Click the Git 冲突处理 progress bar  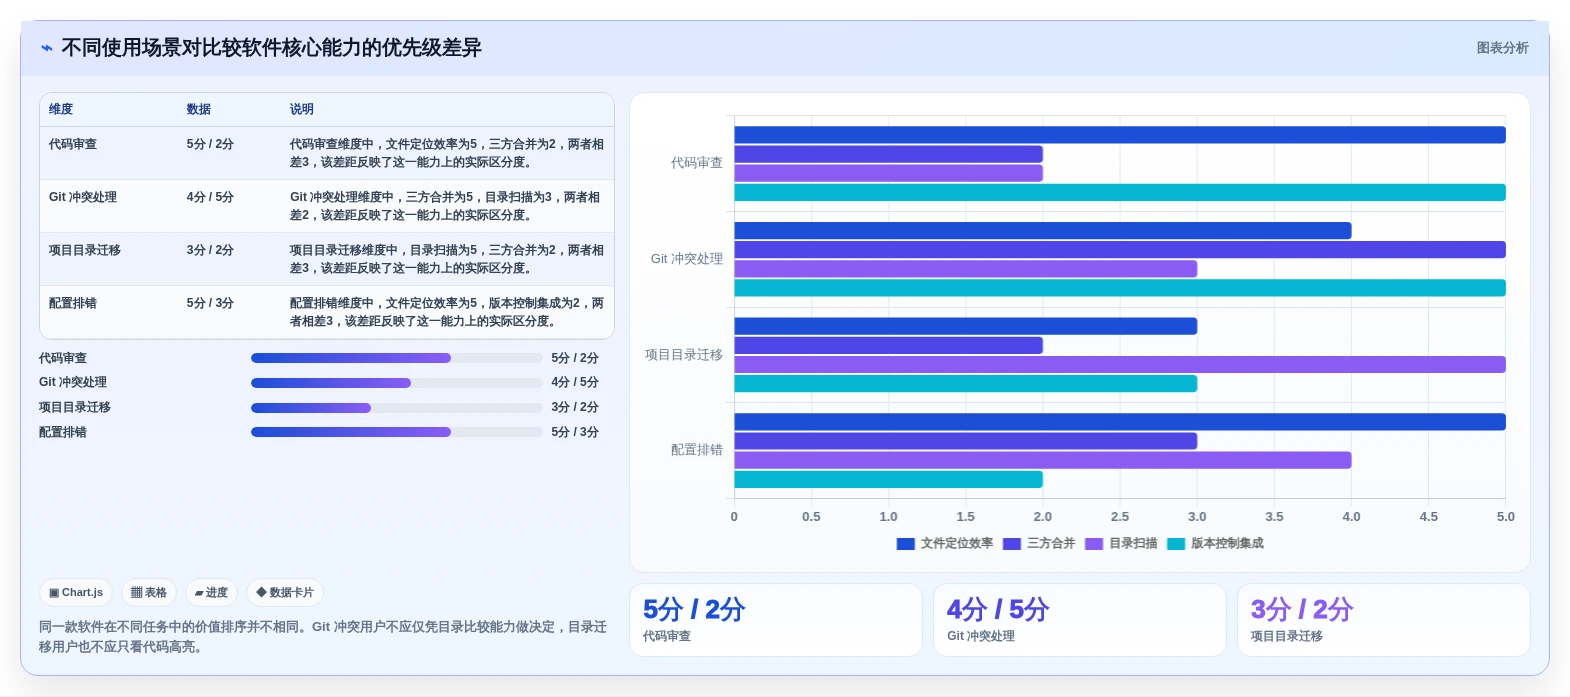(x=396, y=383)
